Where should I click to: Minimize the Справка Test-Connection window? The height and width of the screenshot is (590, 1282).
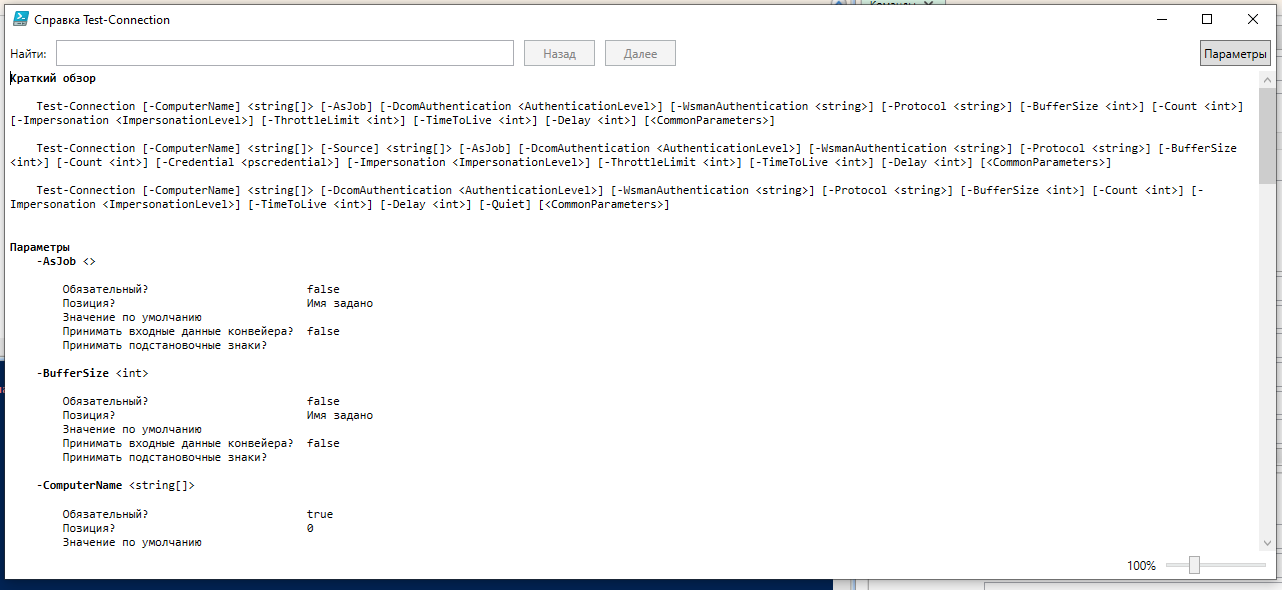coord(1162,19)
